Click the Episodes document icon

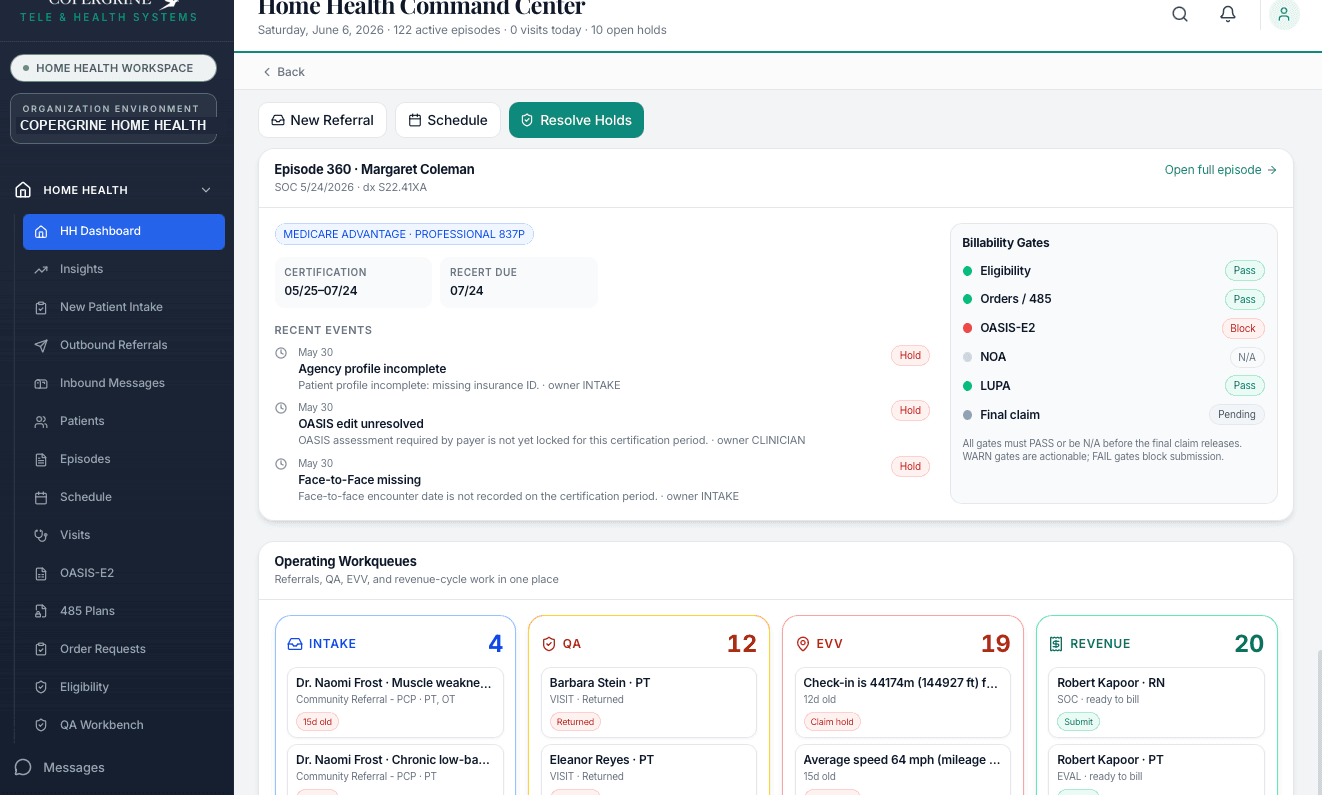pyautogui.click(x=41, y=459)
